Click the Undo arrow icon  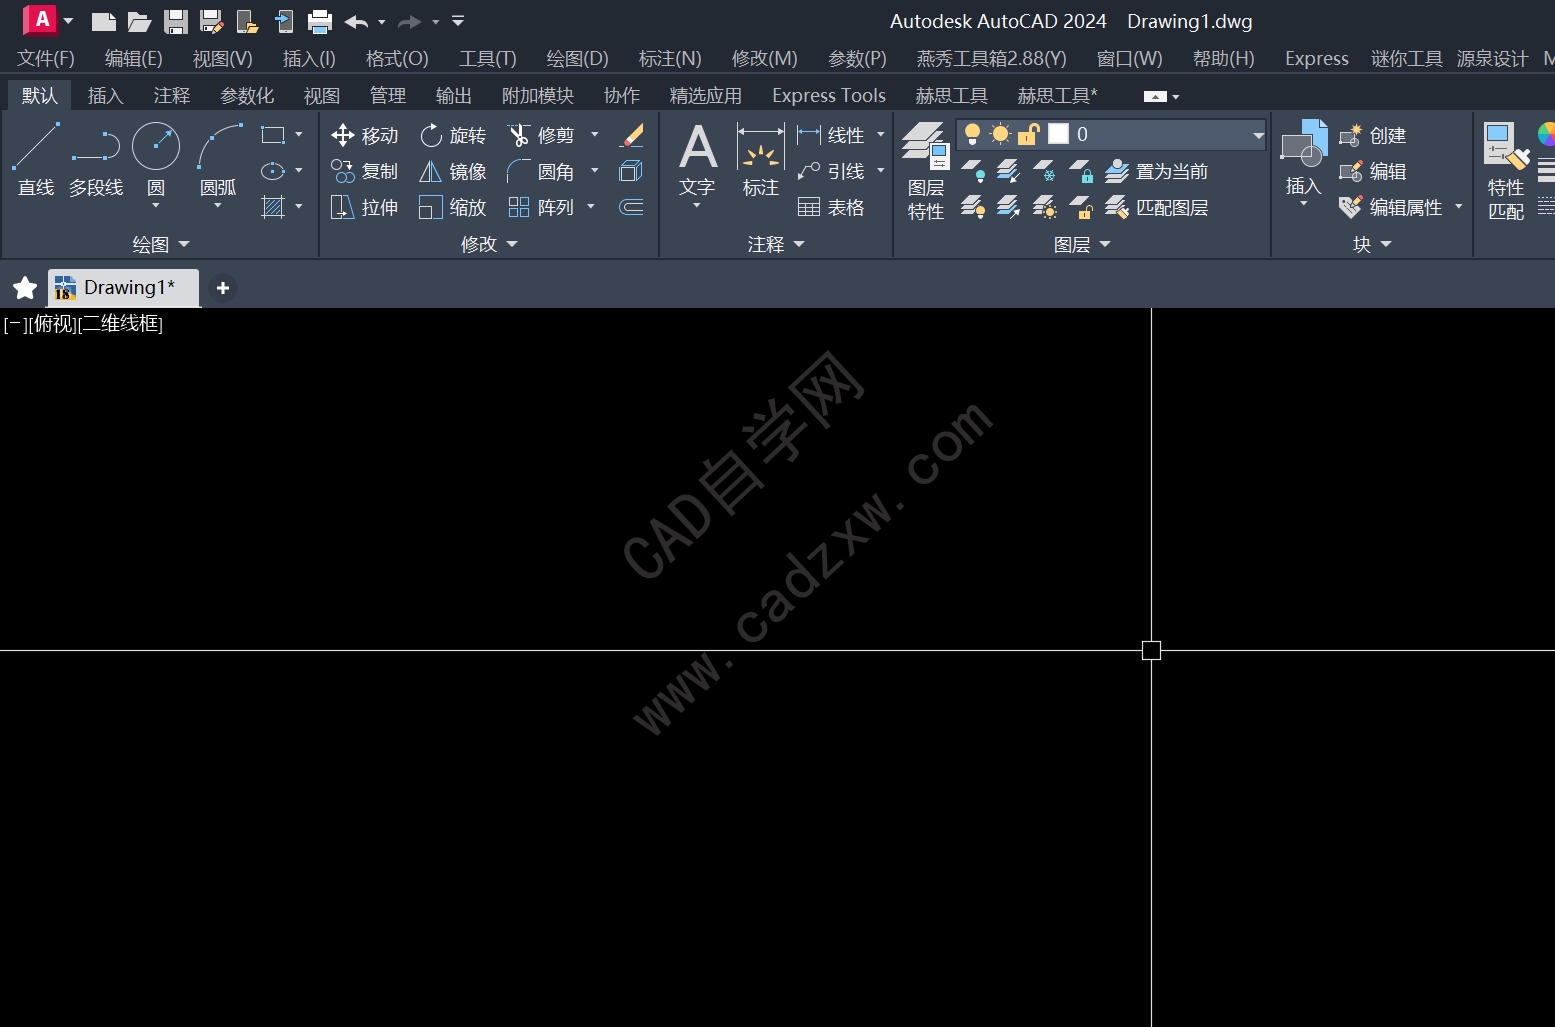[x=356, y=21]
